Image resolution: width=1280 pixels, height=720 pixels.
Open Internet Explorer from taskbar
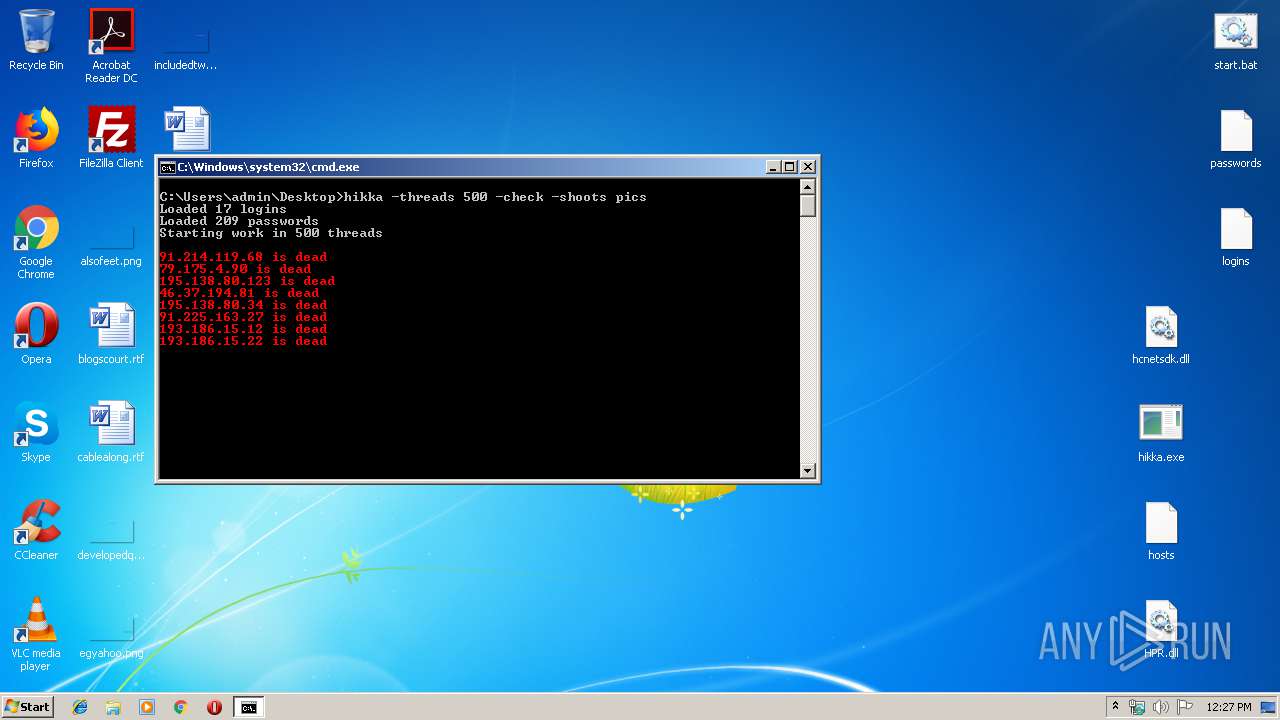click(x=80, y=707)
